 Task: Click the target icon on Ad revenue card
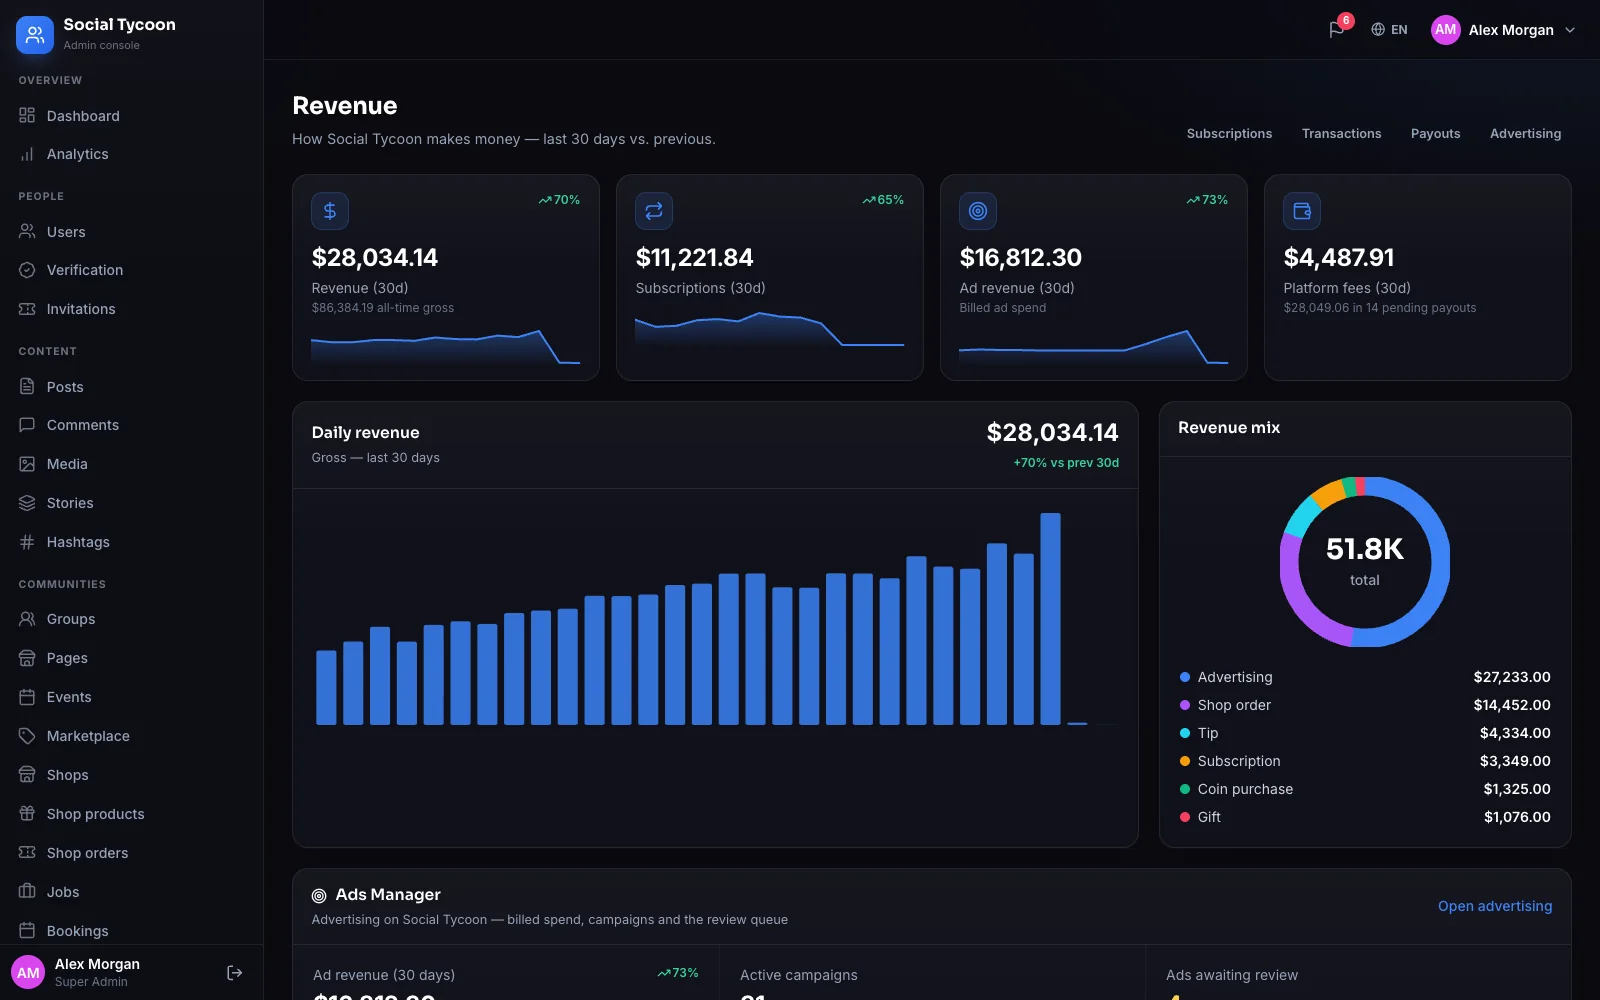point(978,211)
